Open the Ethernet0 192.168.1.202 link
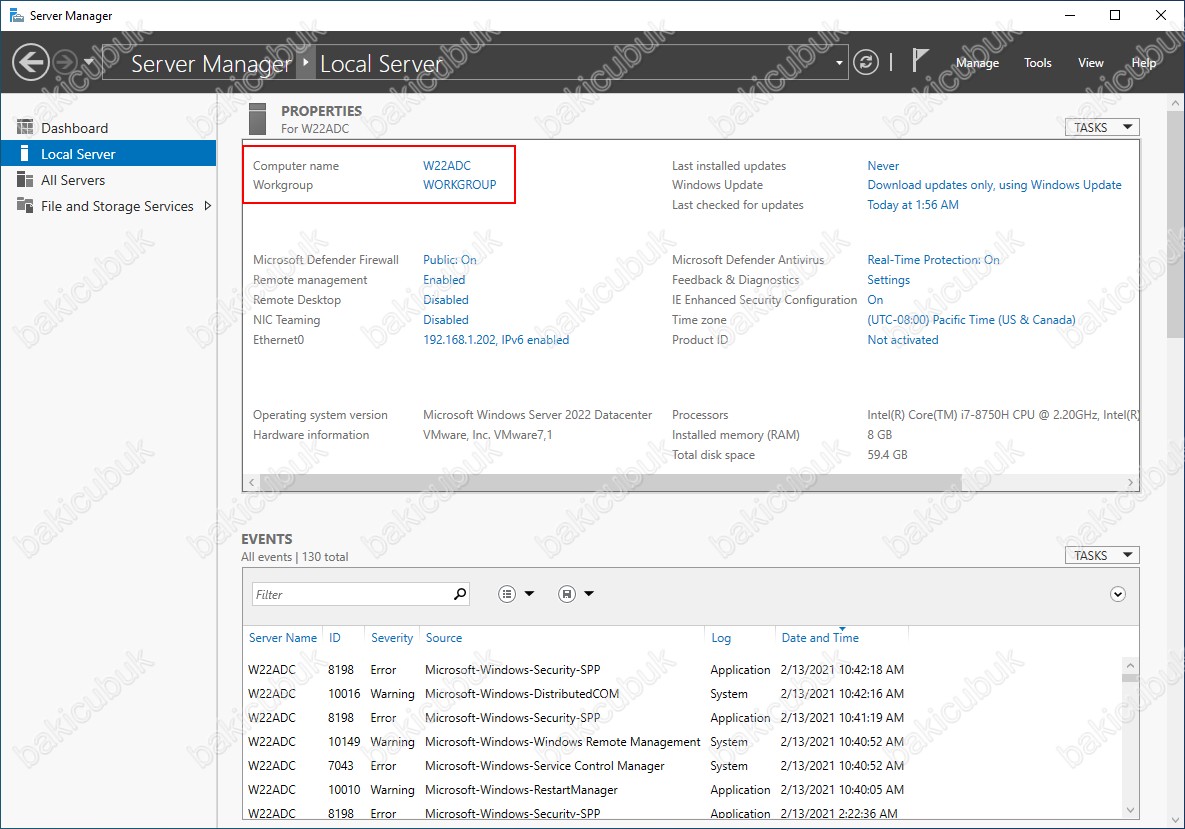 coord(496,340)
